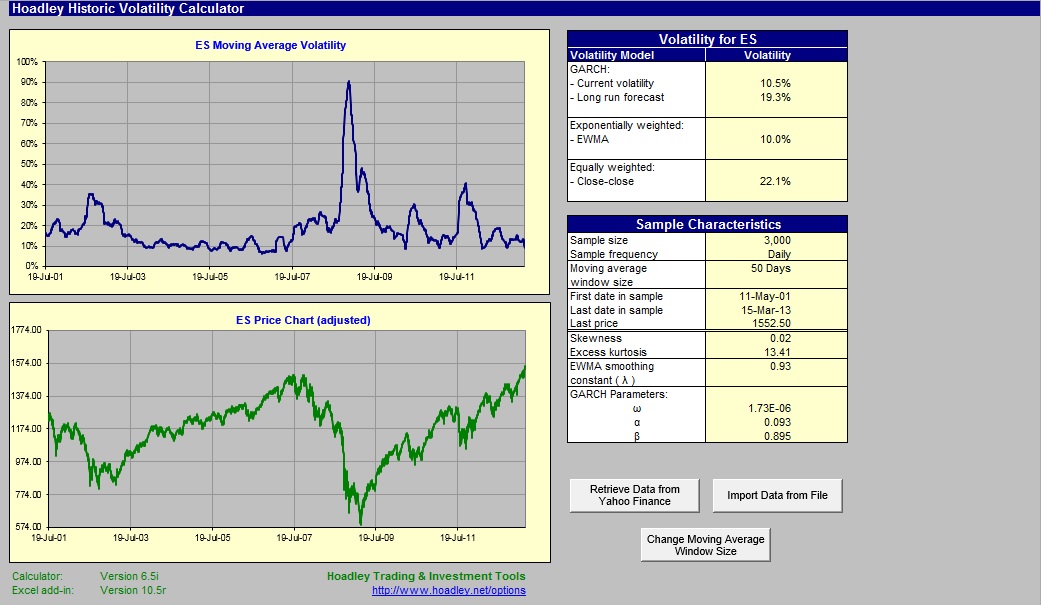1041x605 pixels.
Task: Click the moving average window value 50 Days
Action: [770, 268]
